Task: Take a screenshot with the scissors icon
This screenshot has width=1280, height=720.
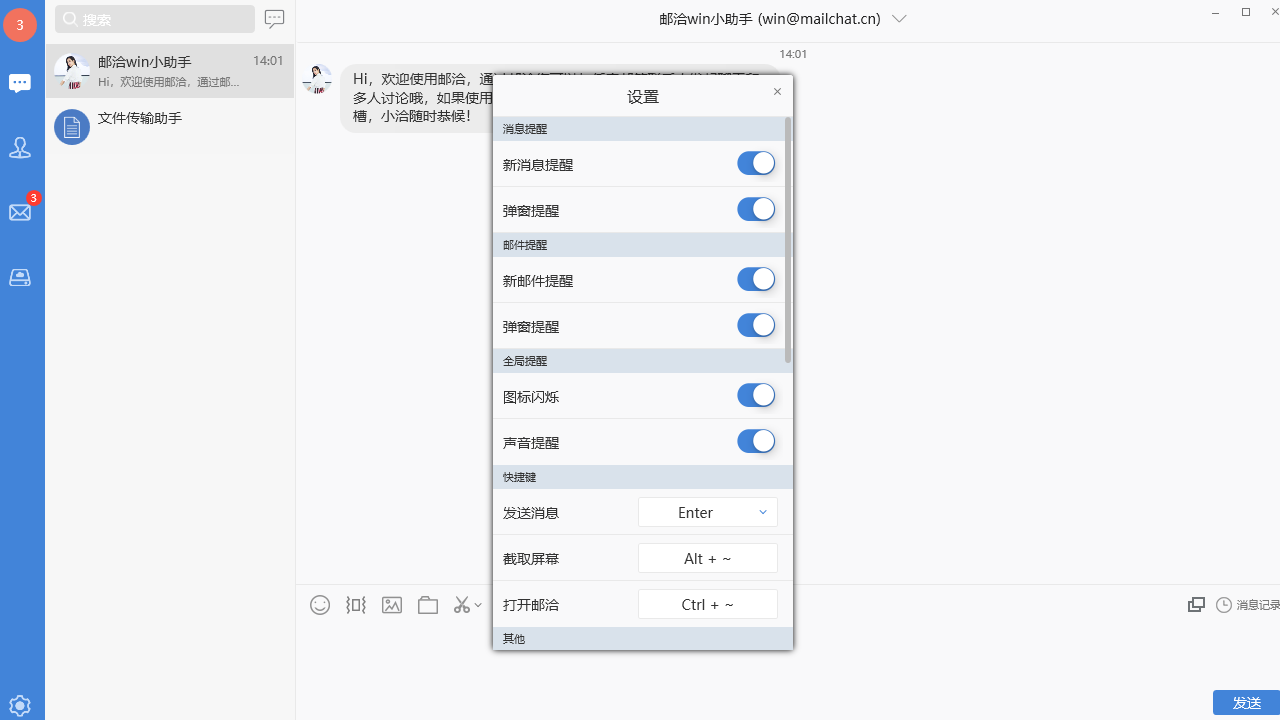Action: (x=463, y=604)
